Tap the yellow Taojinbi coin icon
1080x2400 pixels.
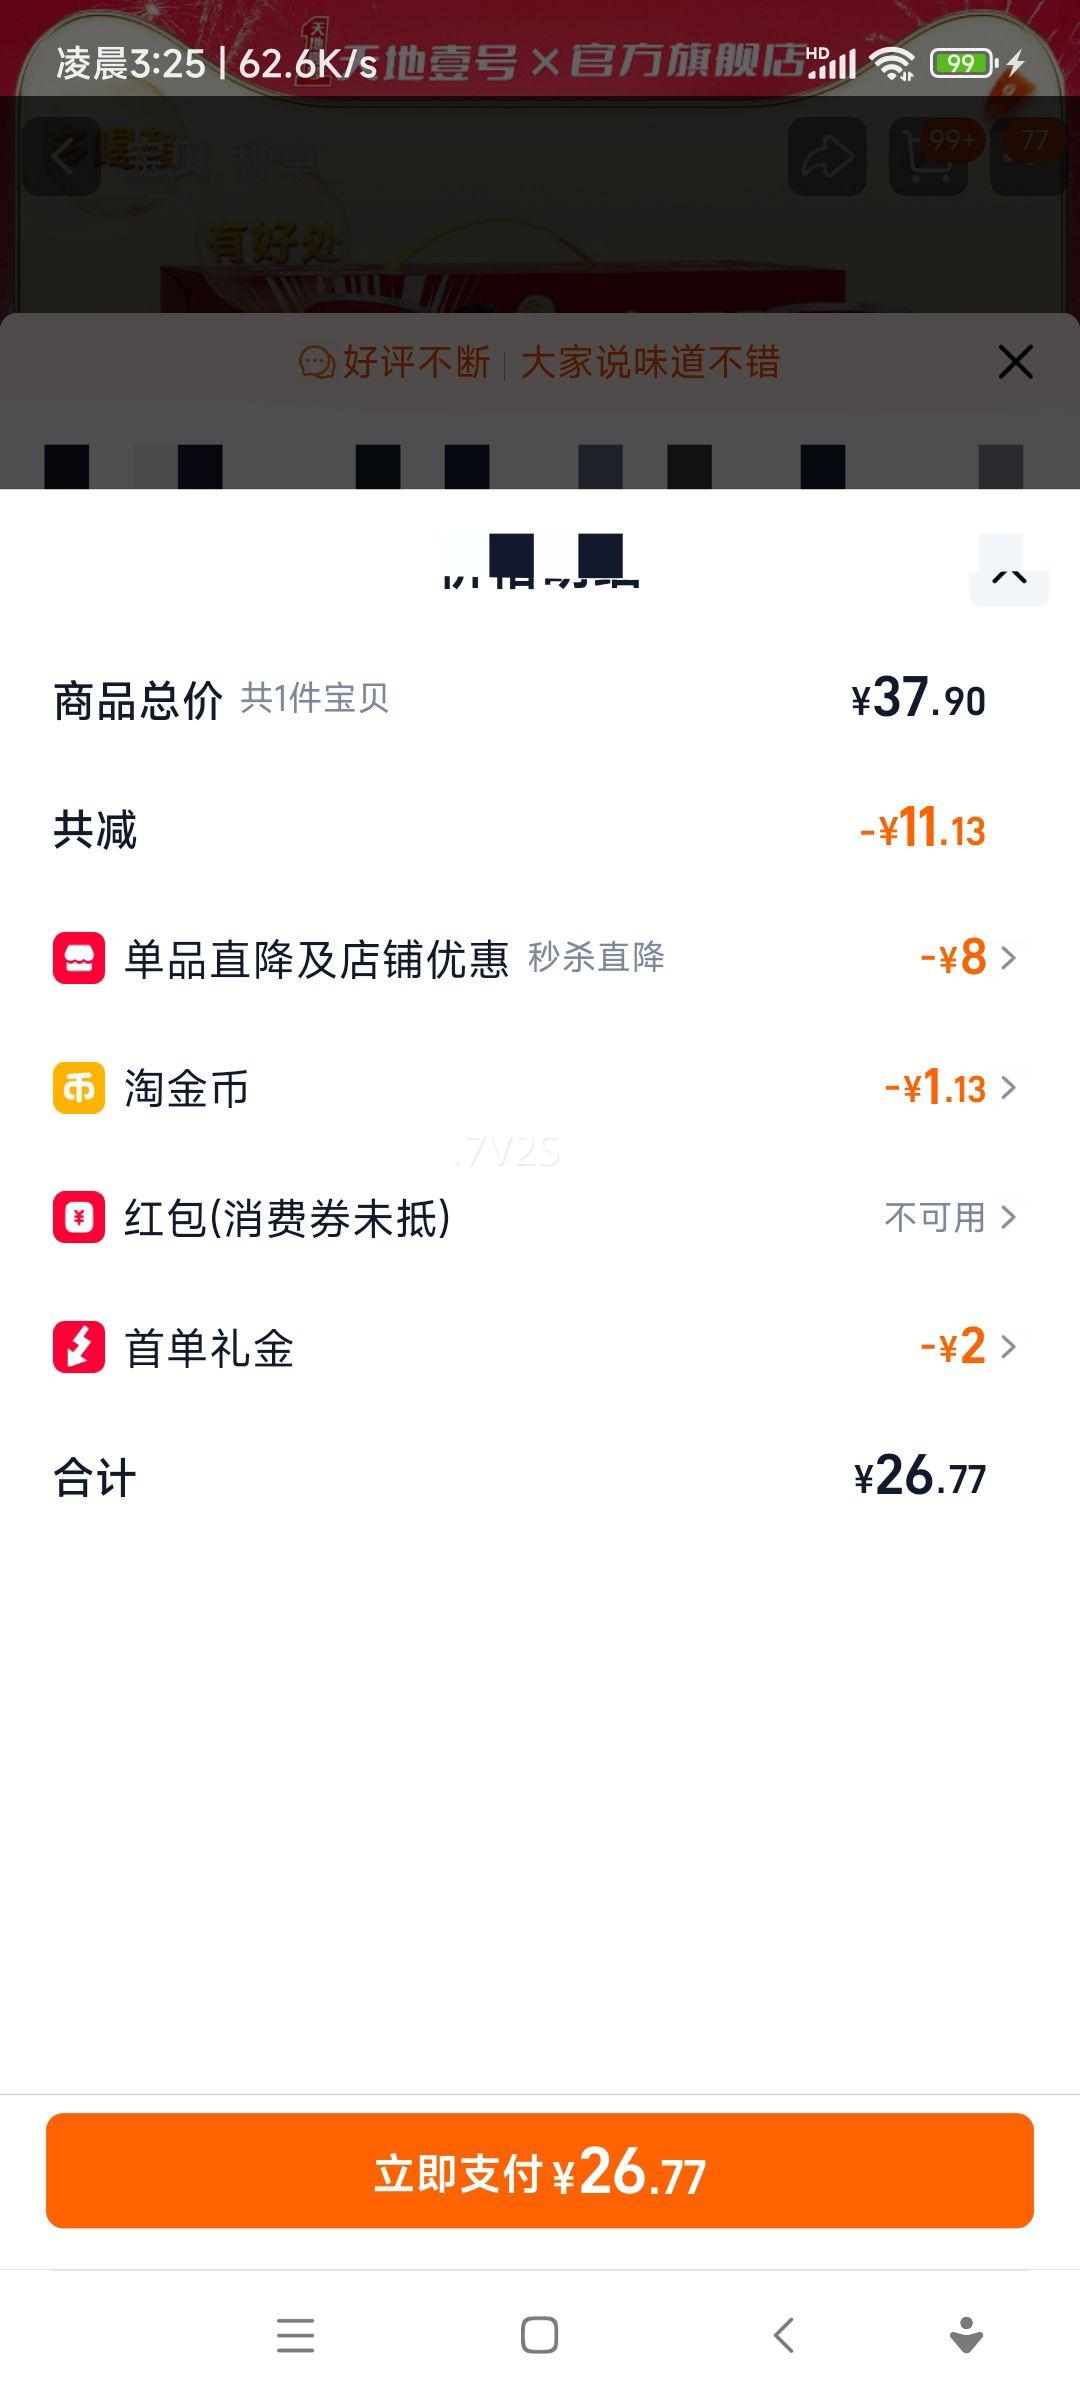(79, 1088)
